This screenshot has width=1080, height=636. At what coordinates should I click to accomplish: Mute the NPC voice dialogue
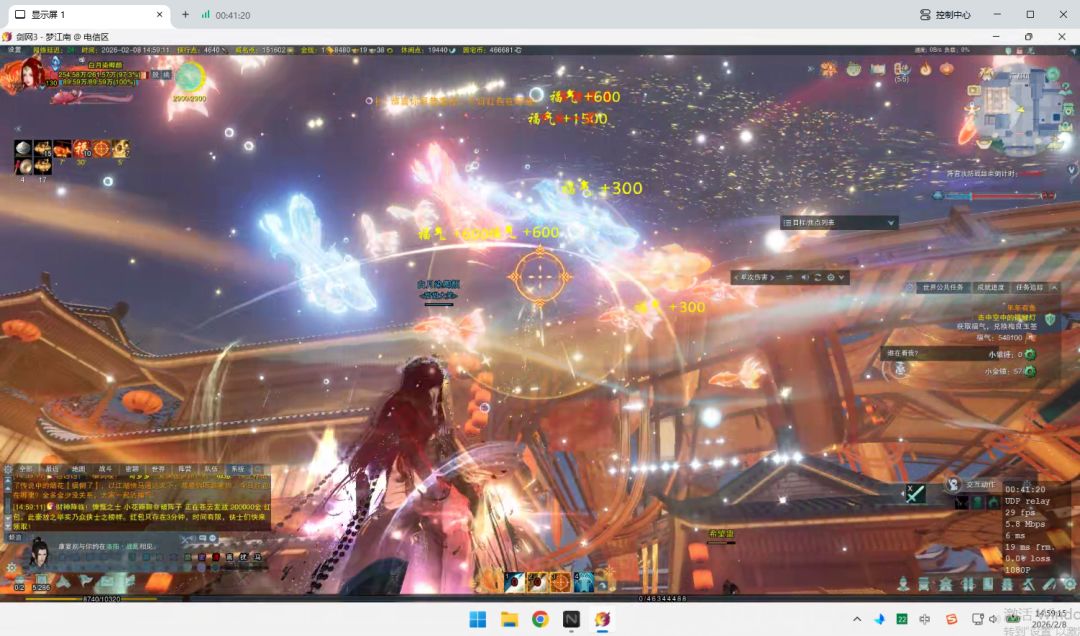pyautogui.click(x=191, y=538)
